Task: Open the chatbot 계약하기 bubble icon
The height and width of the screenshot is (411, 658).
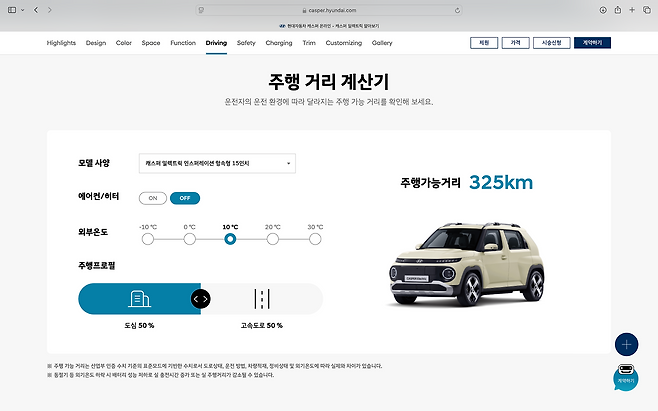Action: pyautogui.click(x=626, y=379)
